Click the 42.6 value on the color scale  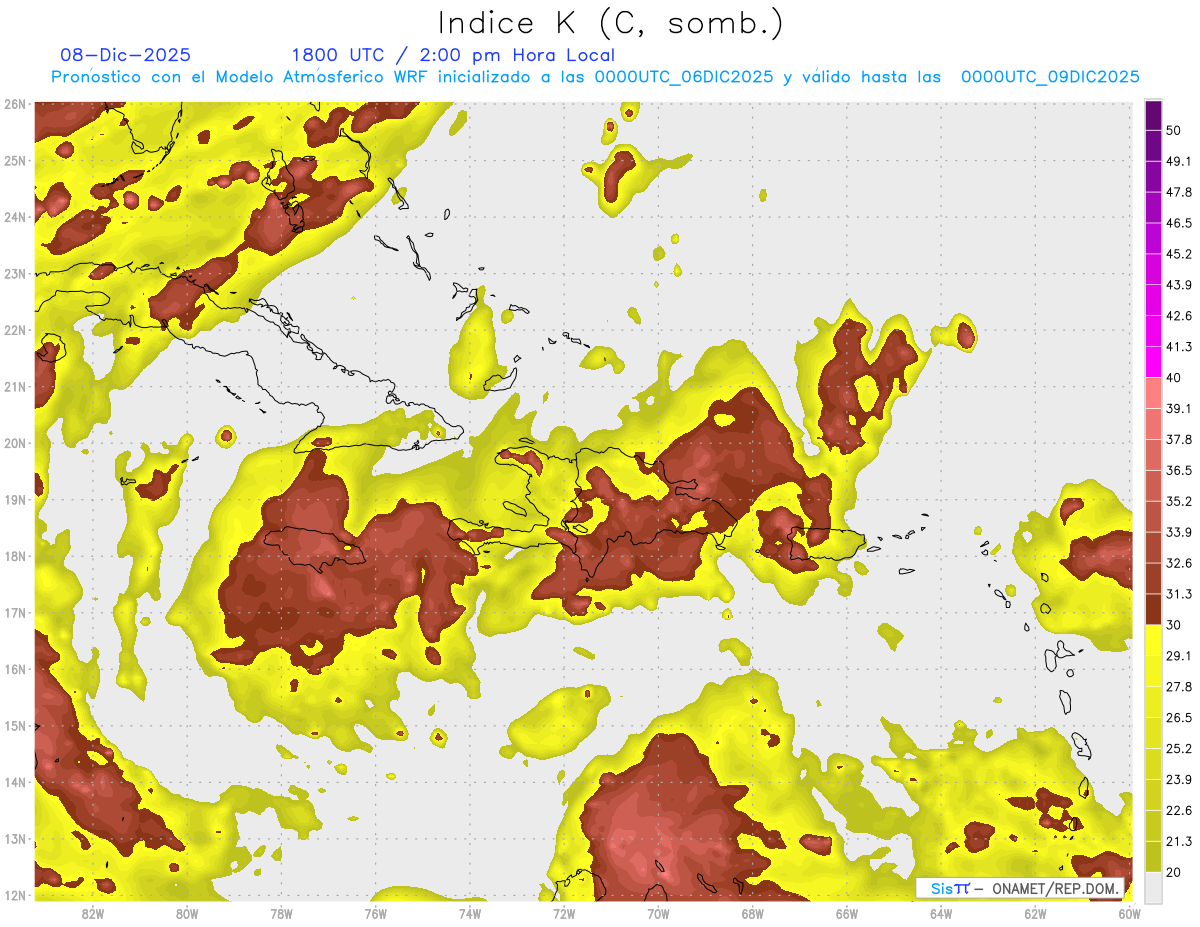pyautogui.click(x=1179, y=316)
